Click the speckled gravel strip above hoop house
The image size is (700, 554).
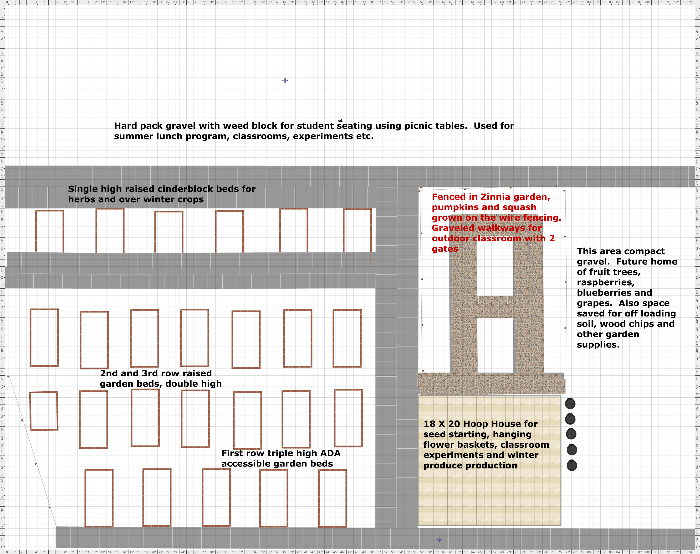[x=491, y=383]
